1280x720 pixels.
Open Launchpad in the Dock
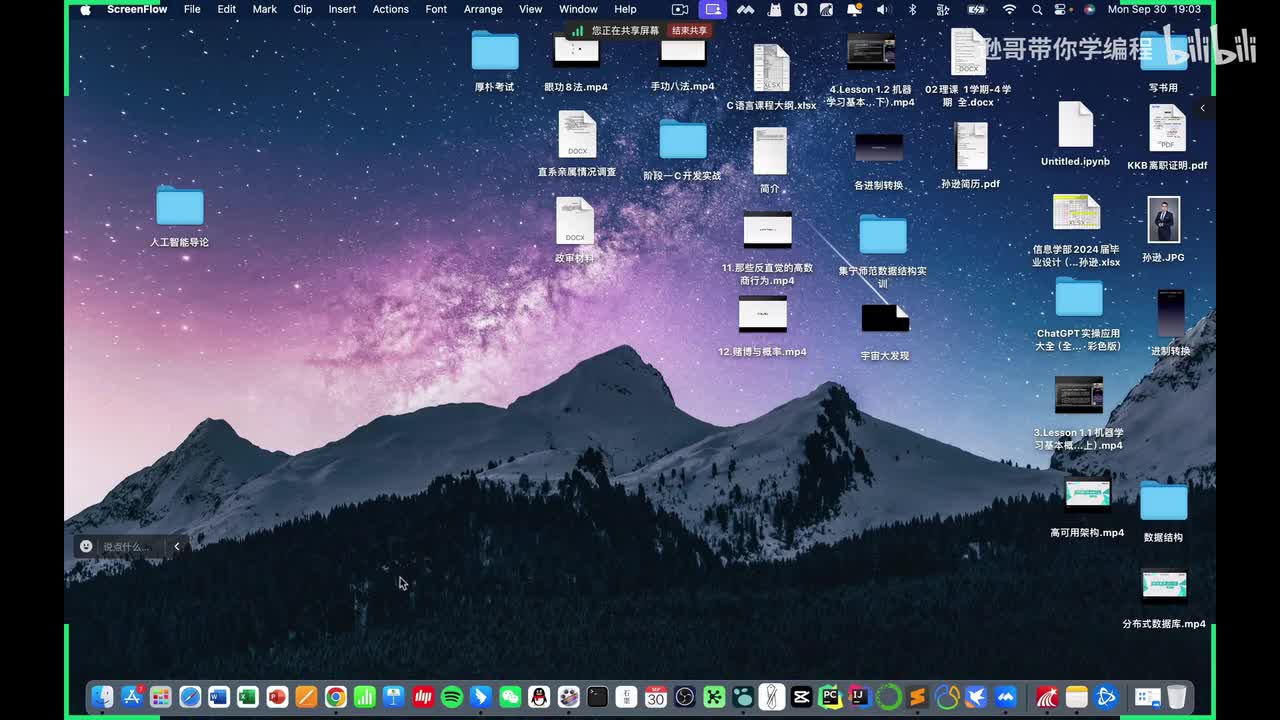click(161, 697)
